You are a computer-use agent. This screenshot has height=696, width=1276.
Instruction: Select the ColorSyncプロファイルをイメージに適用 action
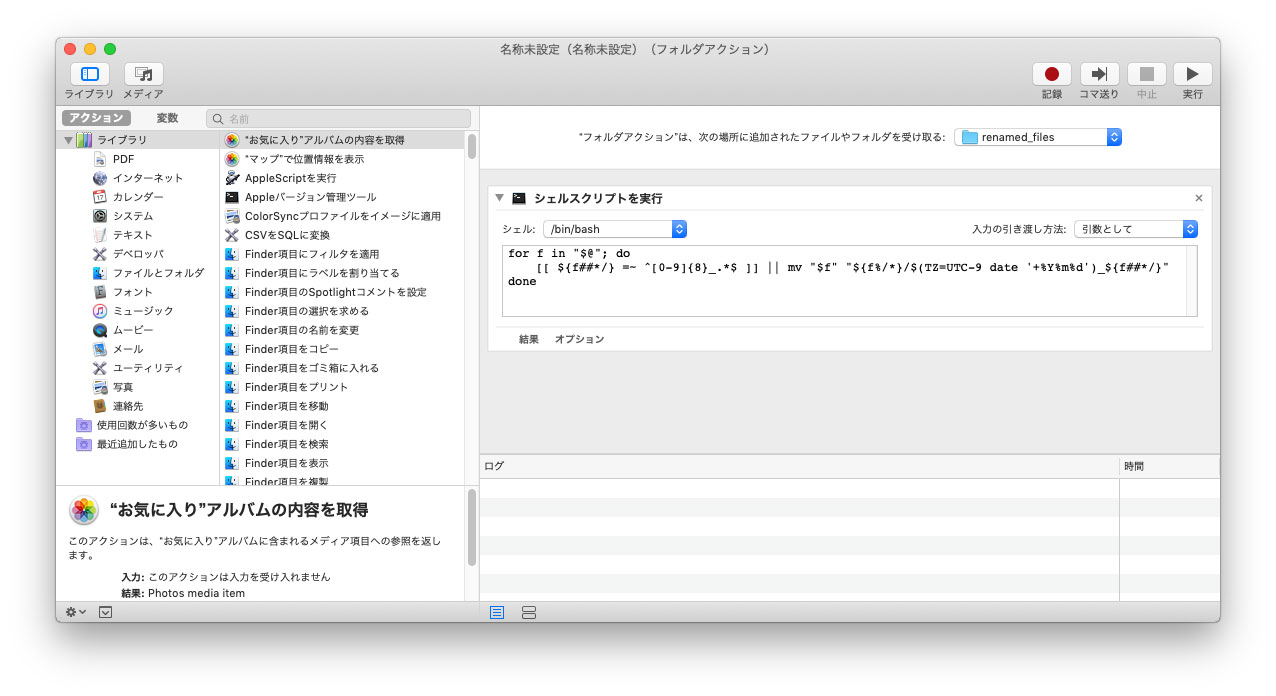click(342, 216)
